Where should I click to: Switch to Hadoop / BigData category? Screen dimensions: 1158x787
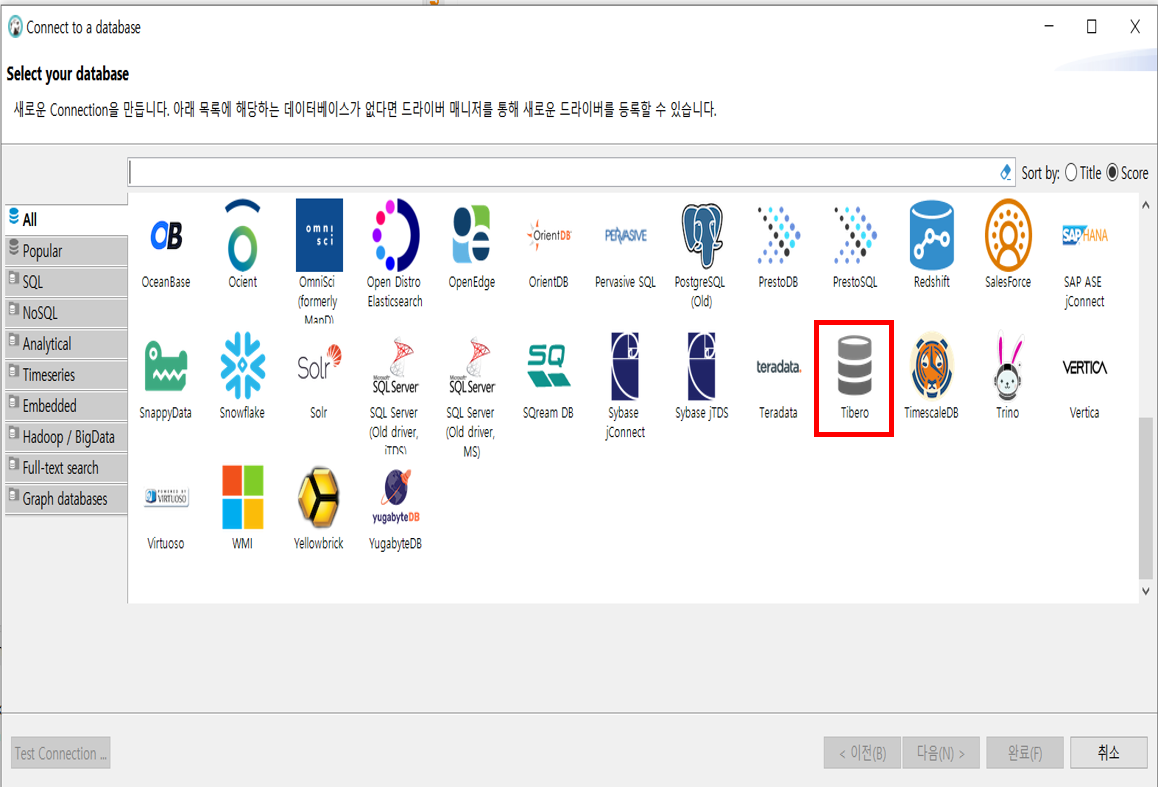66,436
